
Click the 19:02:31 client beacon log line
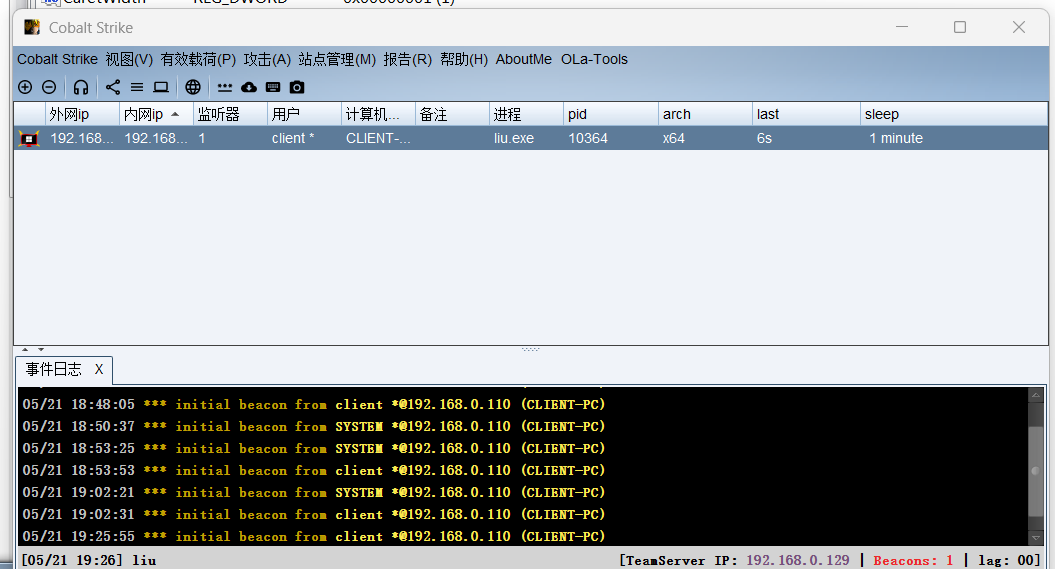tap(314, 515)
